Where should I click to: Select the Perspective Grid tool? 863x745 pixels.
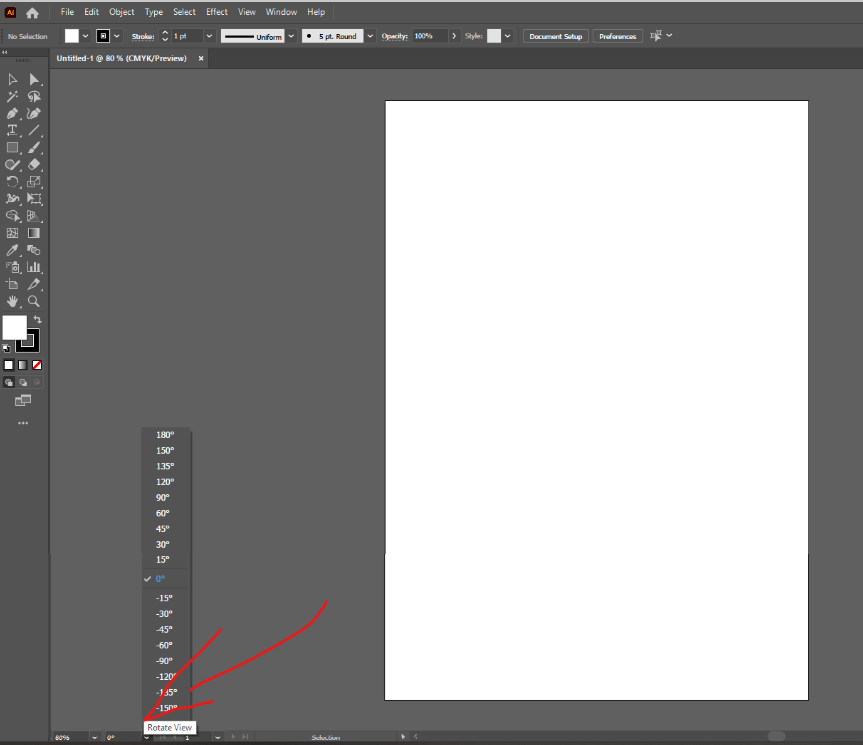pyautogui.click(x=34, y=216)
